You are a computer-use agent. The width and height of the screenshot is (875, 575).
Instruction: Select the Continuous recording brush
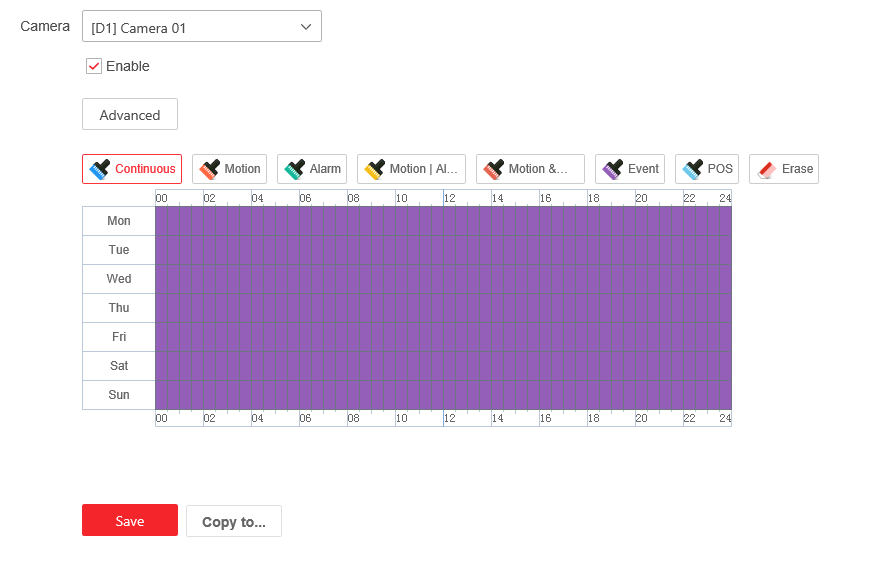click(x=132, y=169)
